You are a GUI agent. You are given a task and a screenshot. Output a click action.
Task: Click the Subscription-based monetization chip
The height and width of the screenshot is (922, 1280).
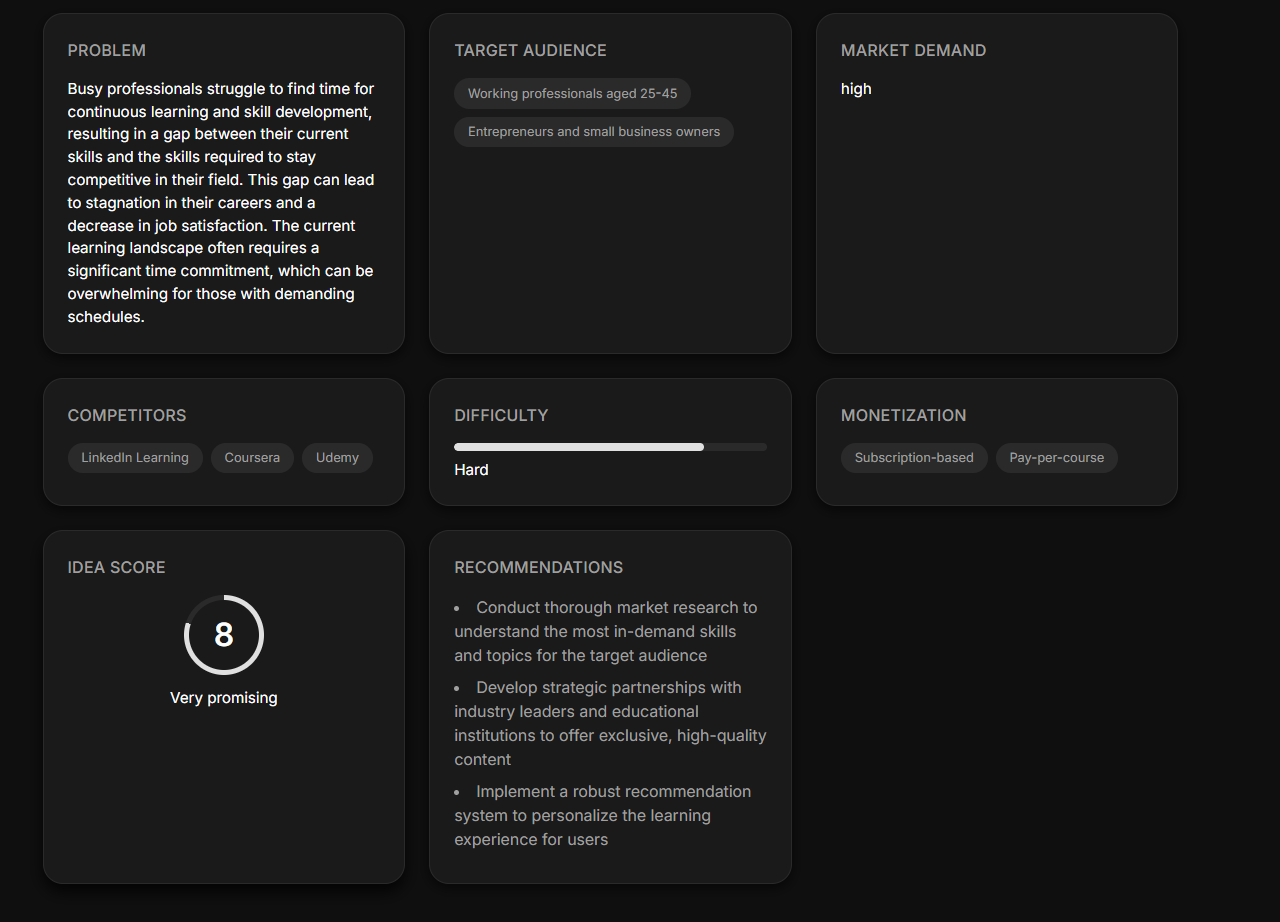coord(914,458)
